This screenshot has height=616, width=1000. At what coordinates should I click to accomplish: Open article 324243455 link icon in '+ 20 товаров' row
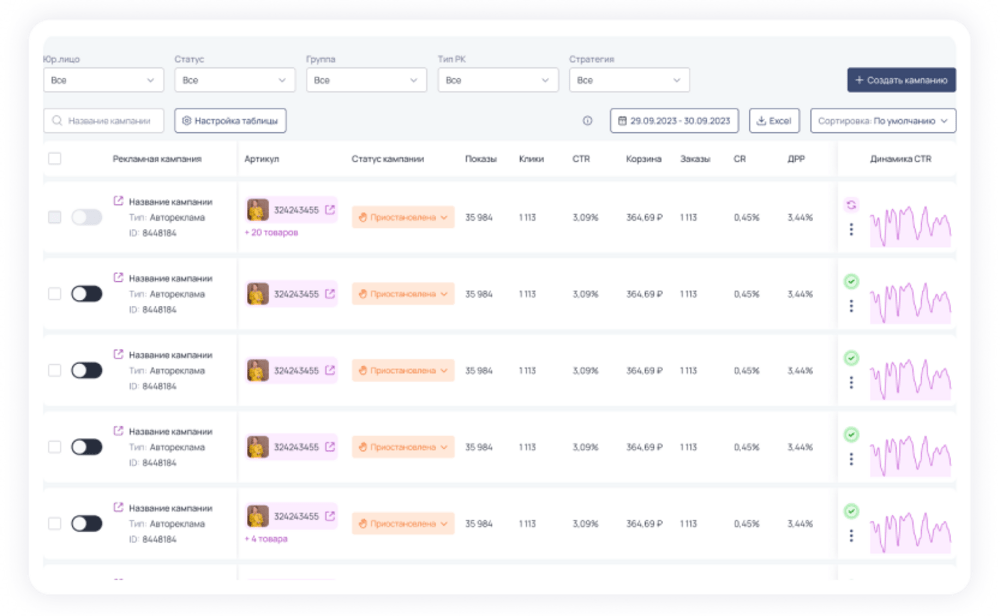(330, 210)
